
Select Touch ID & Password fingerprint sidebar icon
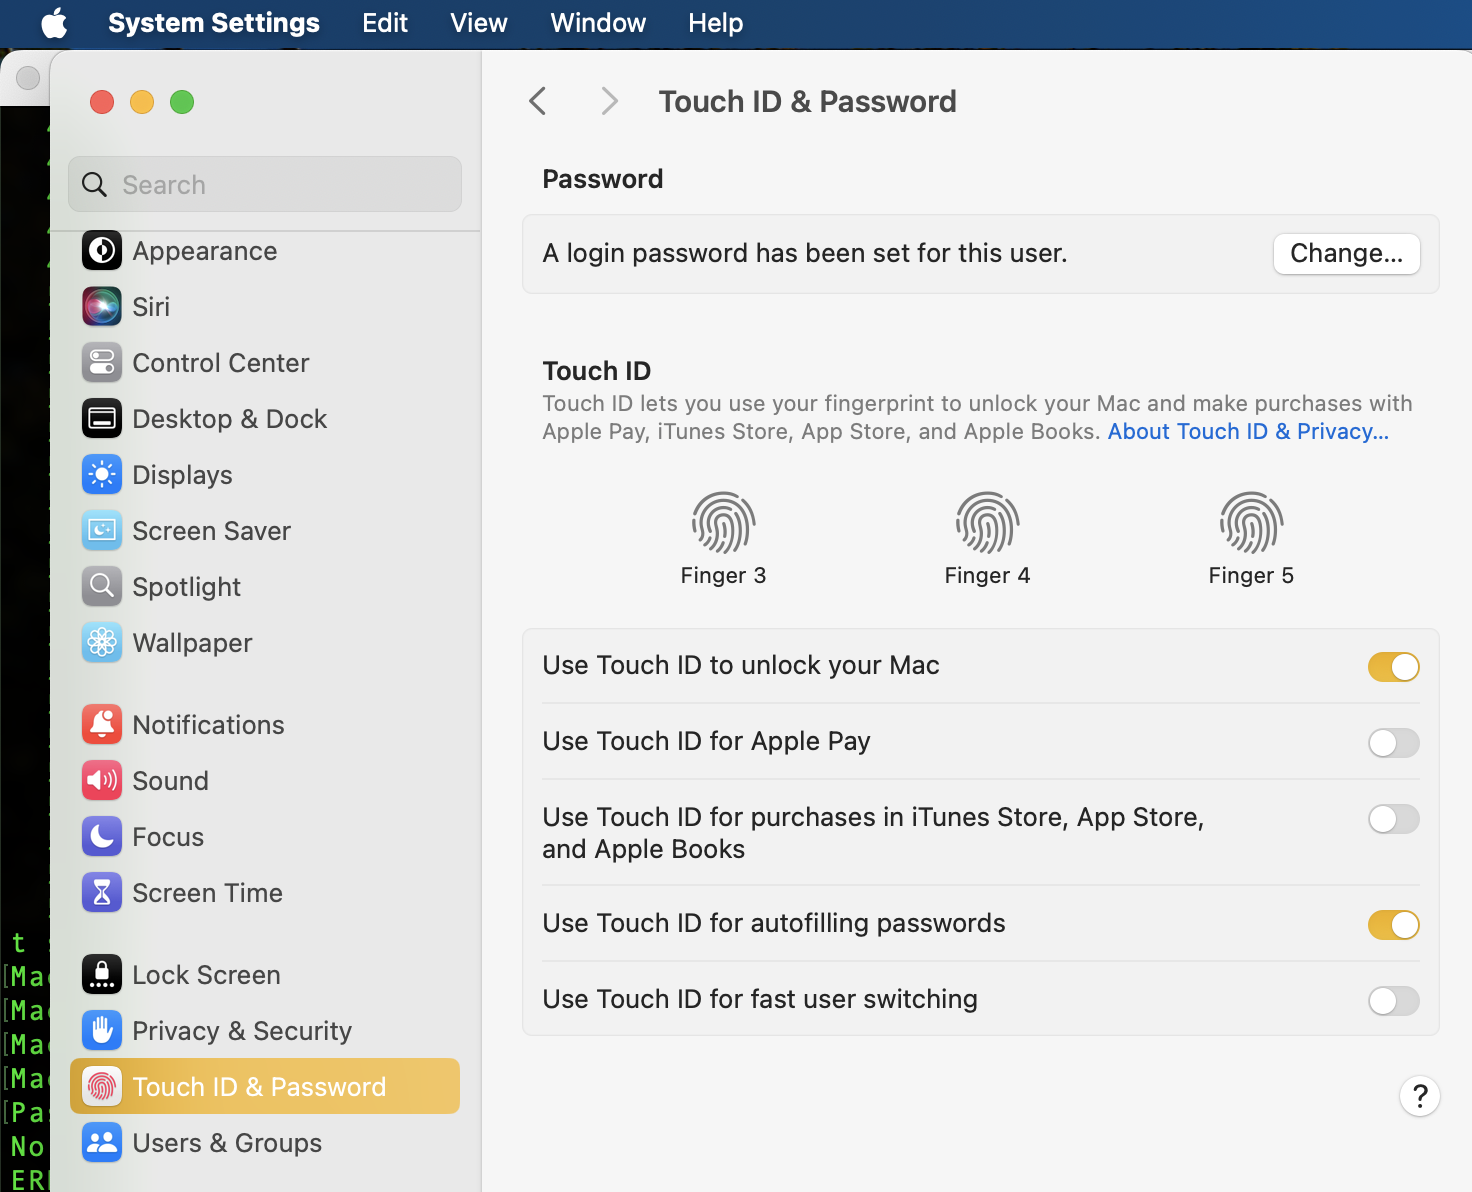[102, 1087]
